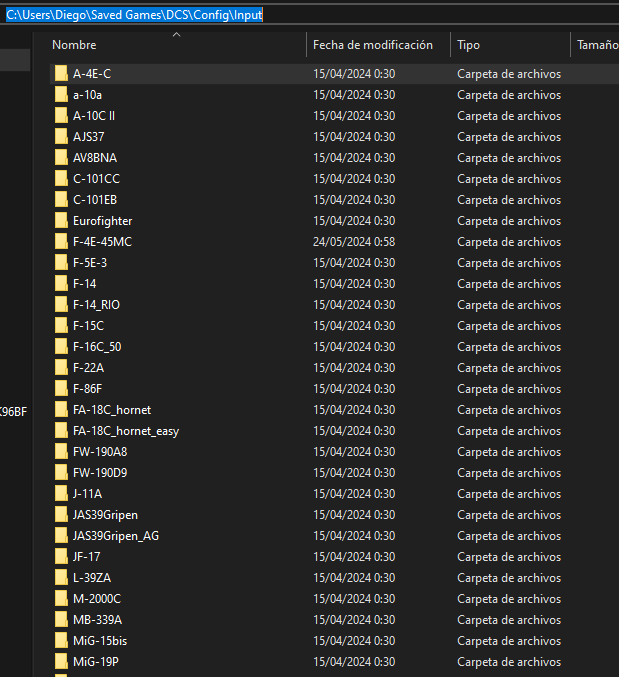The image size is (619, 677).
Task: Click the F-22A folder icon
Action: 61,368
